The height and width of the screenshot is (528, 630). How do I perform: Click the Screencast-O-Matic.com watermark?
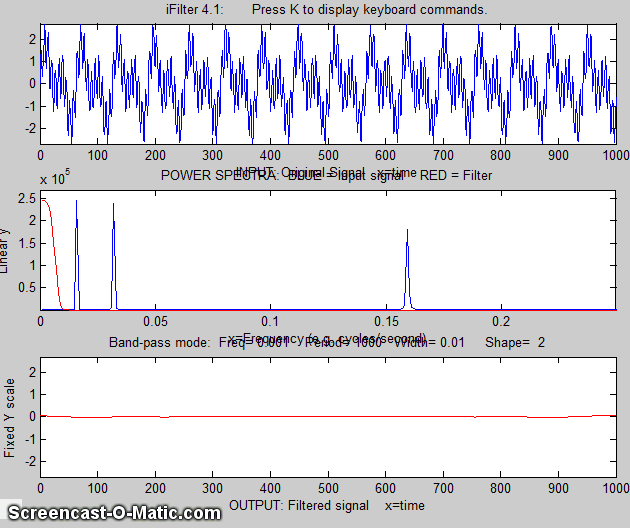[x=110, y=513]
